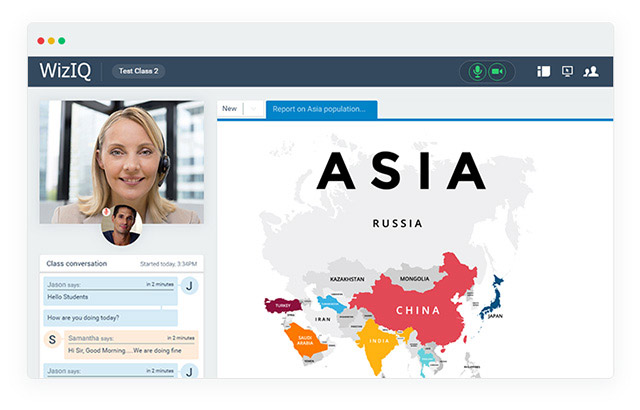
Task: Click the screen sharing monitor icon
Action: (x=567, y=71)
